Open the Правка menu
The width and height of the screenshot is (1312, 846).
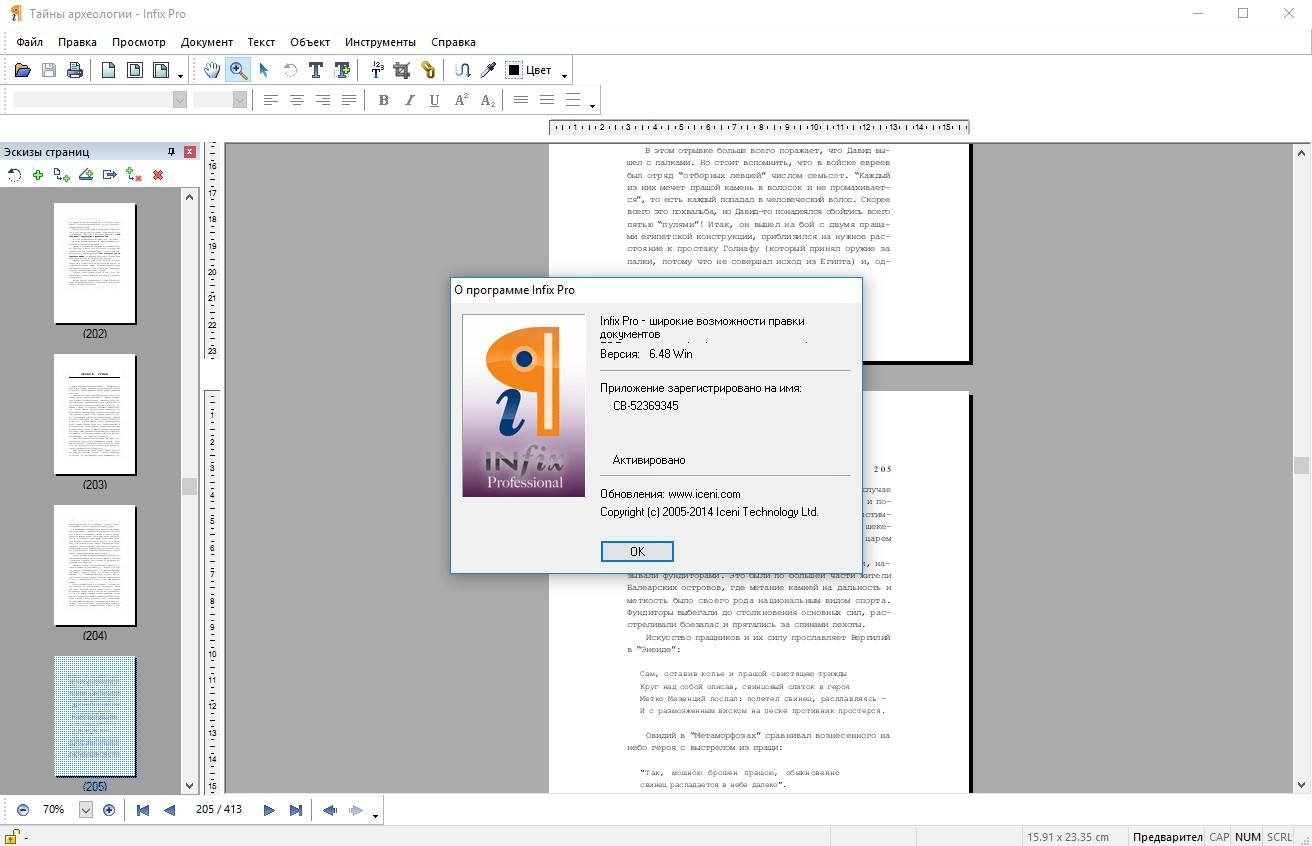pos(77,42)
